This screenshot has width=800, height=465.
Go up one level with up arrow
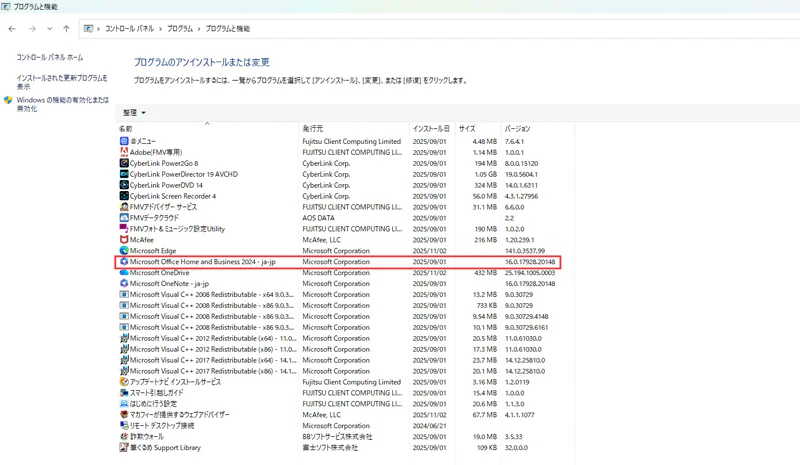66,29
